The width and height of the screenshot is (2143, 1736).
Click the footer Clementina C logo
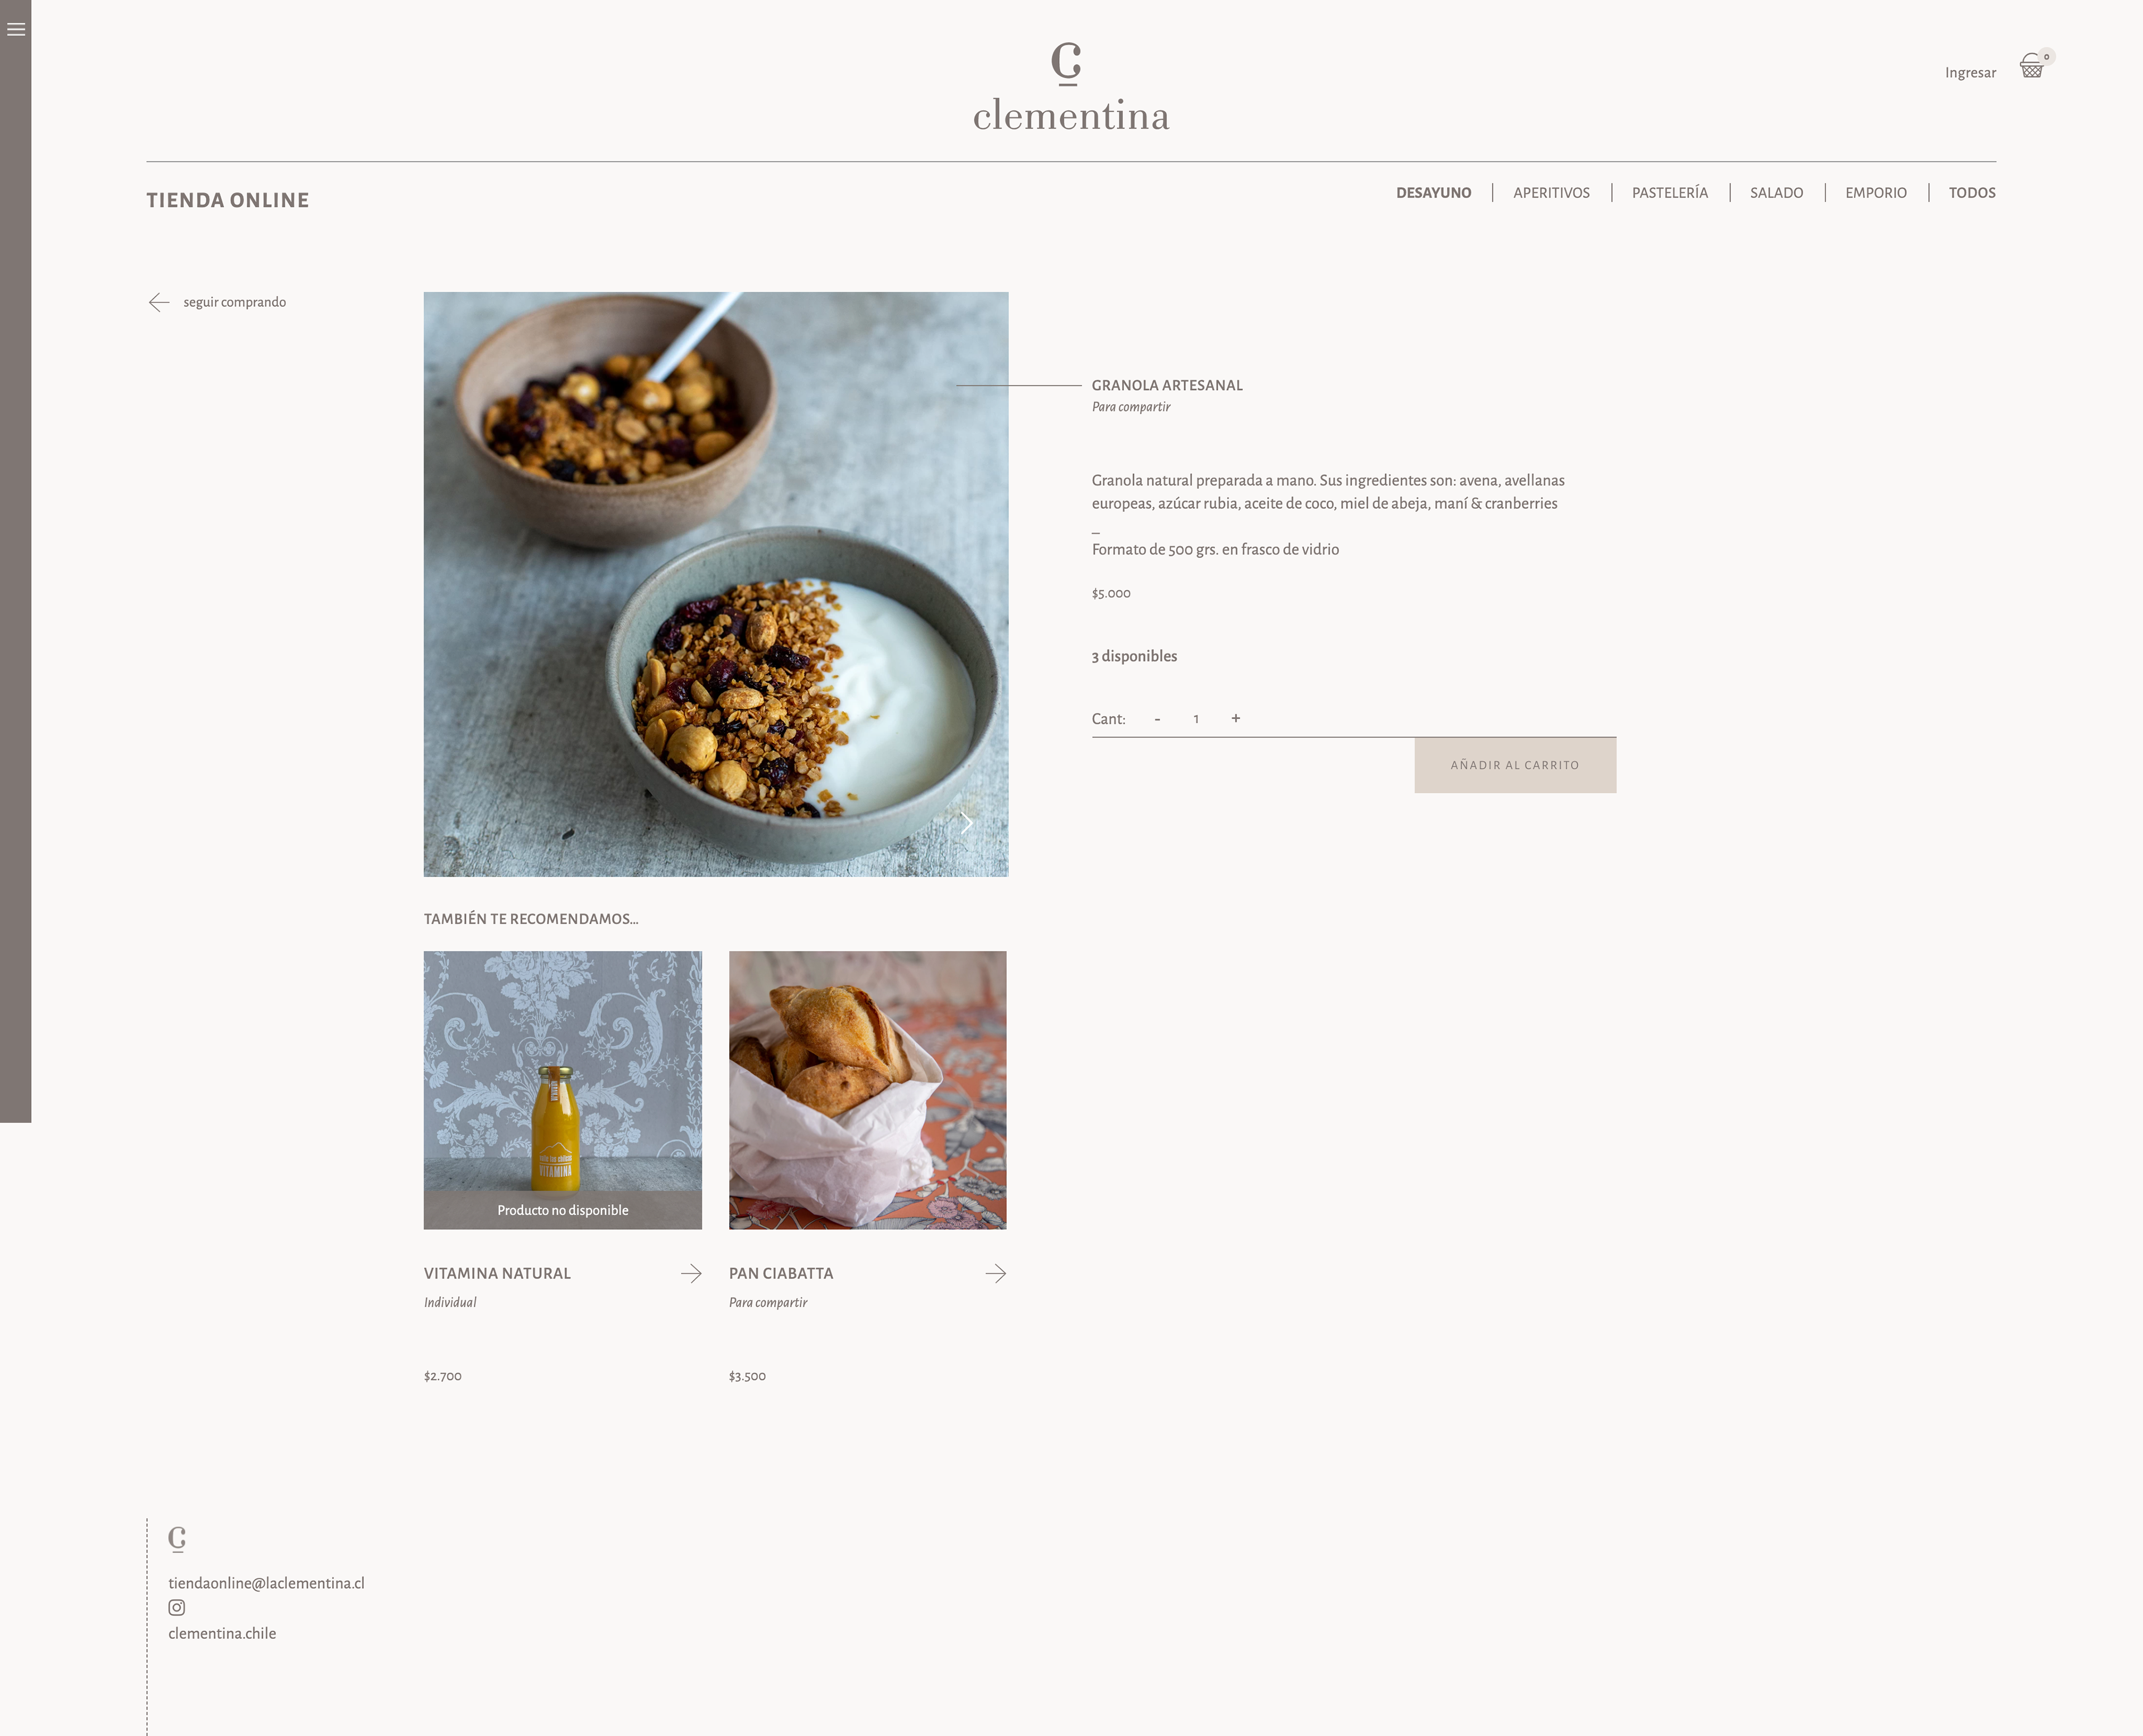pyautogui.click(x=177, y=1538)
